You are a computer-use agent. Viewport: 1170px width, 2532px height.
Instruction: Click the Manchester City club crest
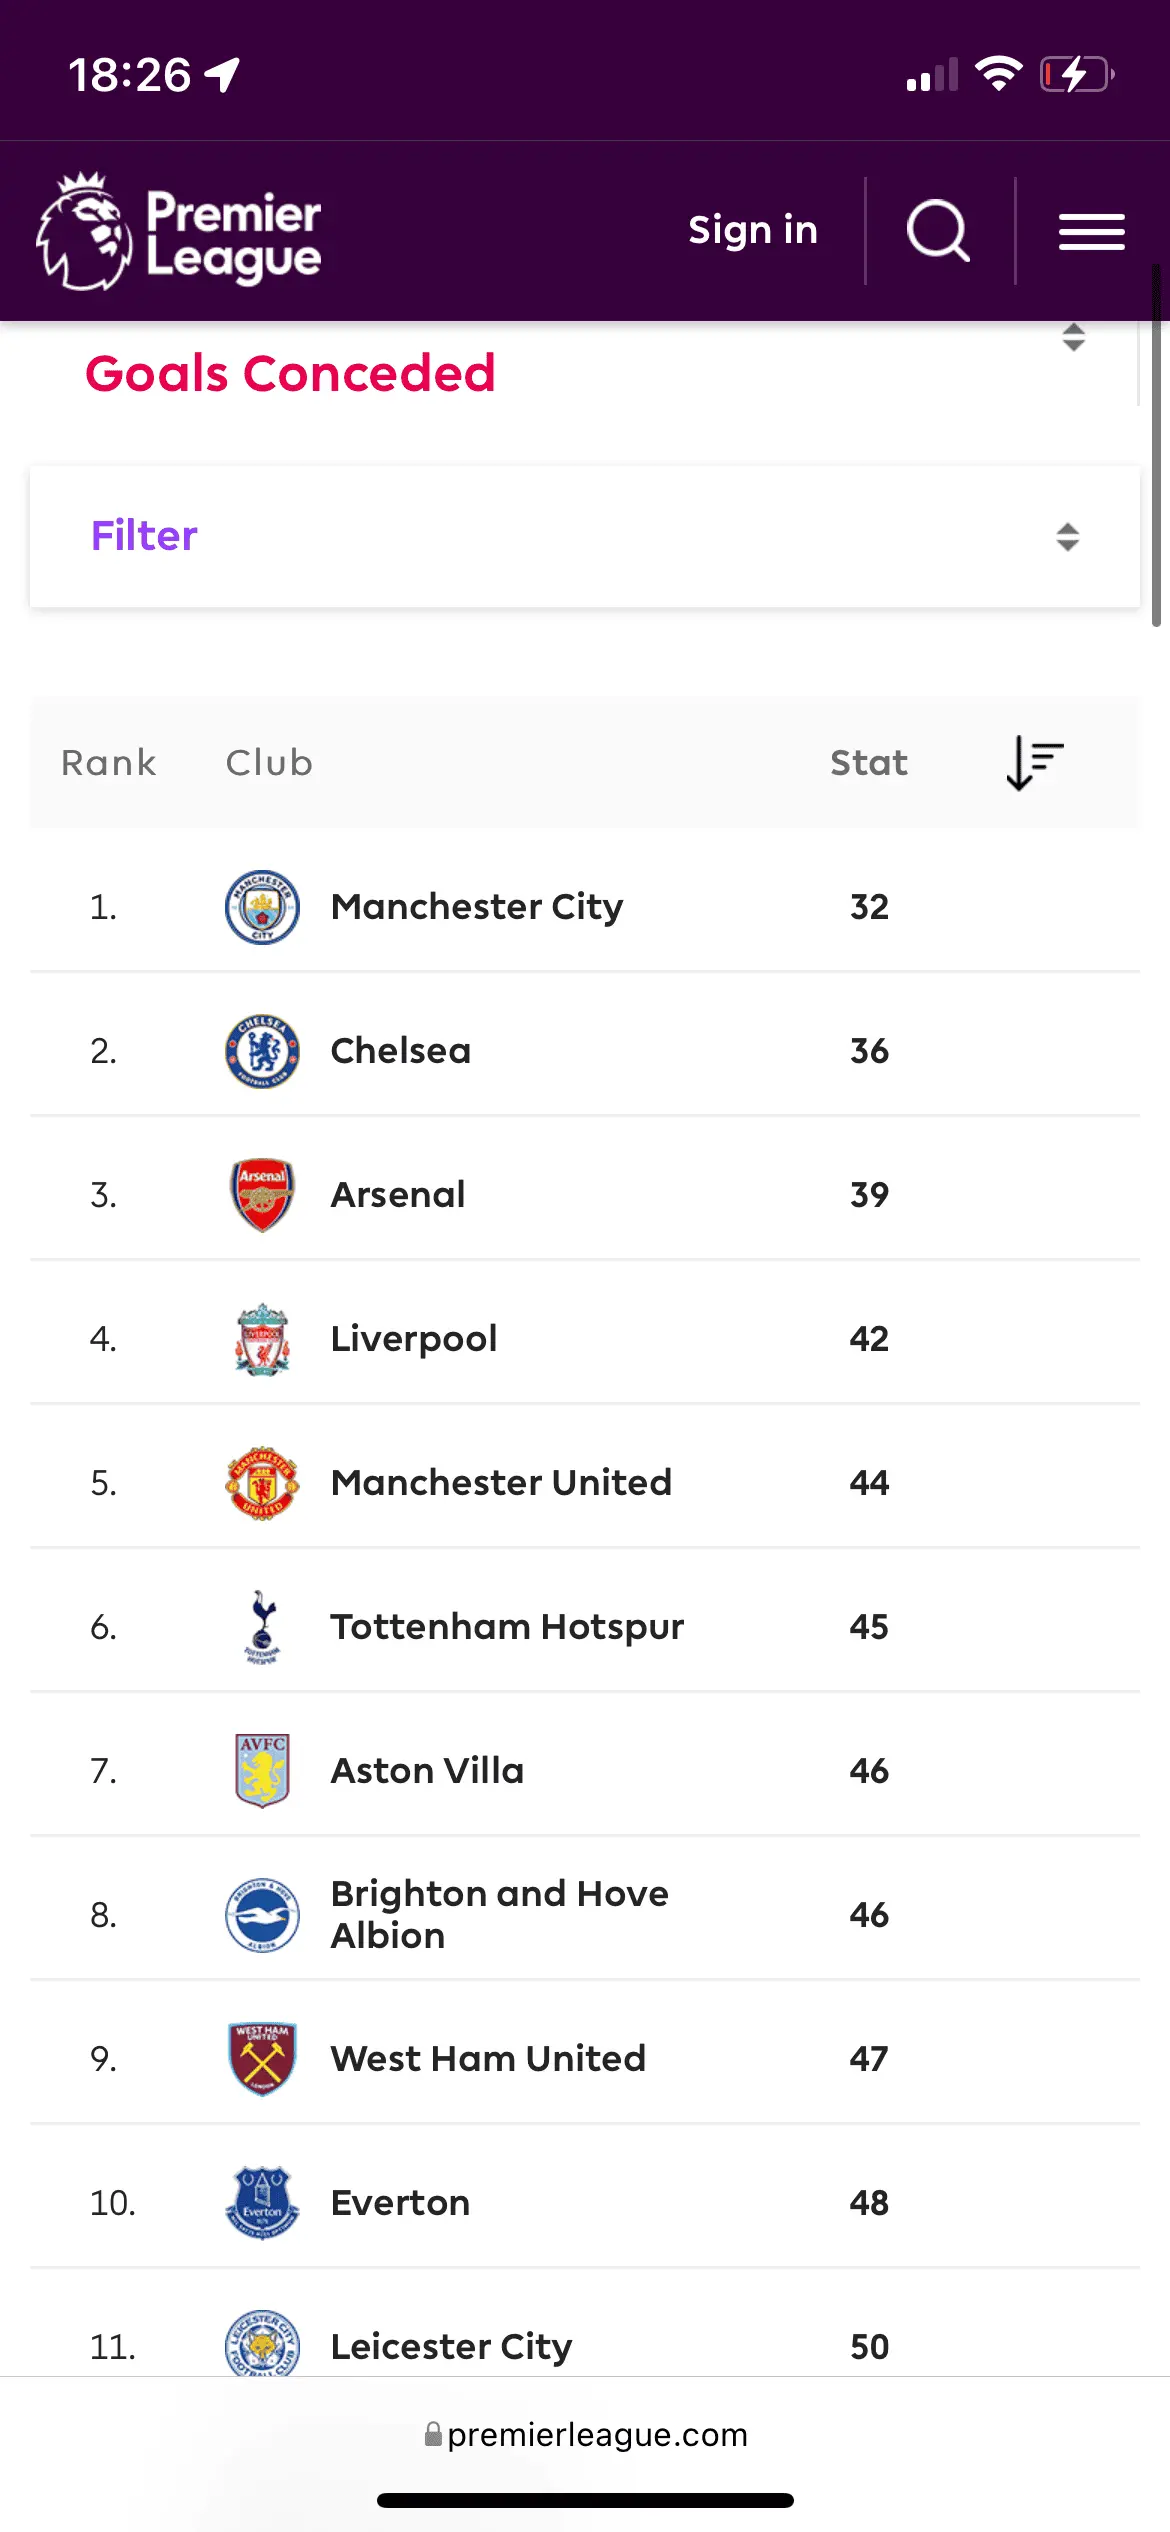[x=262, y=907]
